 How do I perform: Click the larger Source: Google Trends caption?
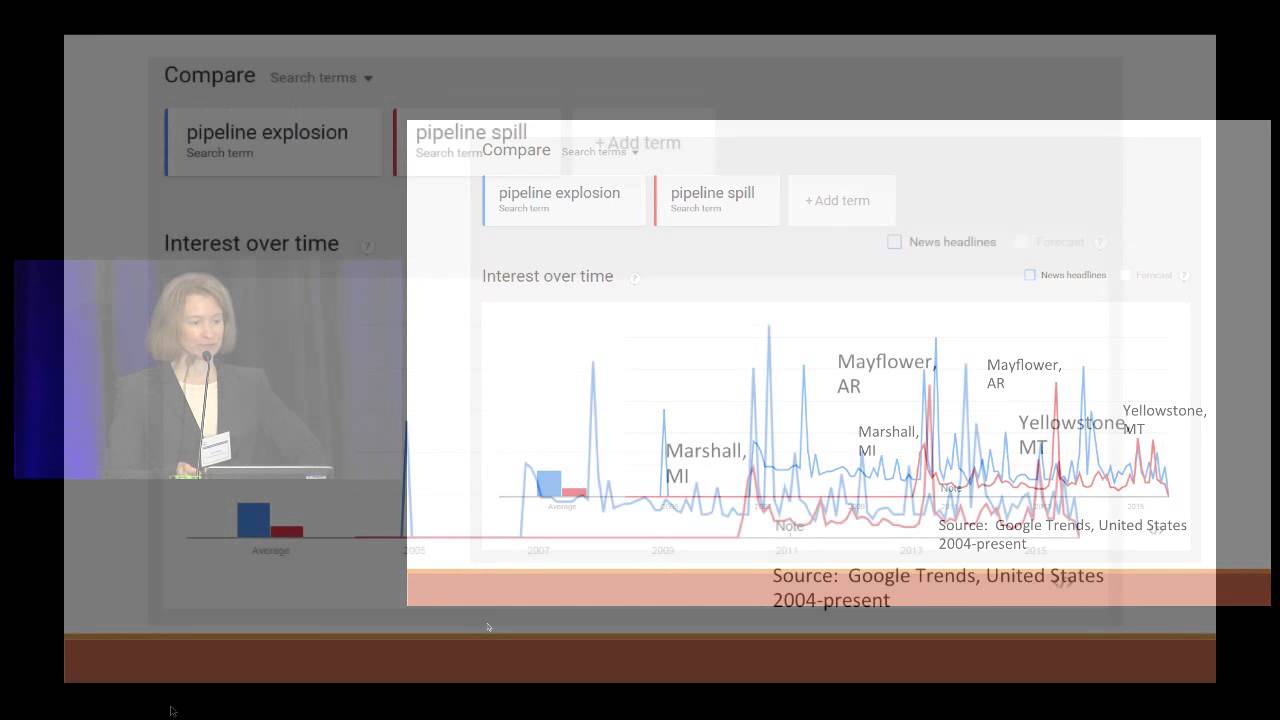[938, 588]
